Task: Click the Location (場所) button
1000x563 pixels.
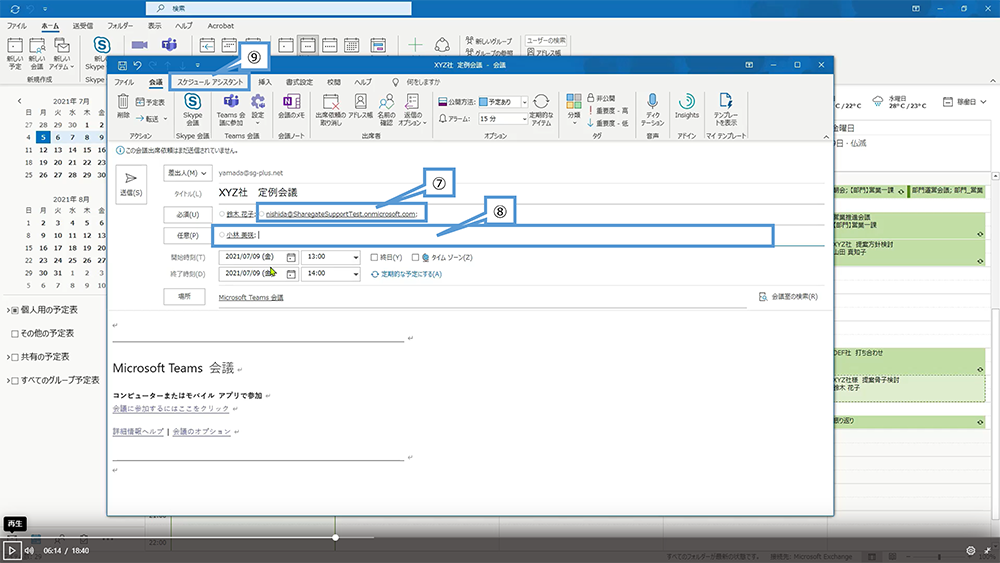Action: click(x=184, y=296)
